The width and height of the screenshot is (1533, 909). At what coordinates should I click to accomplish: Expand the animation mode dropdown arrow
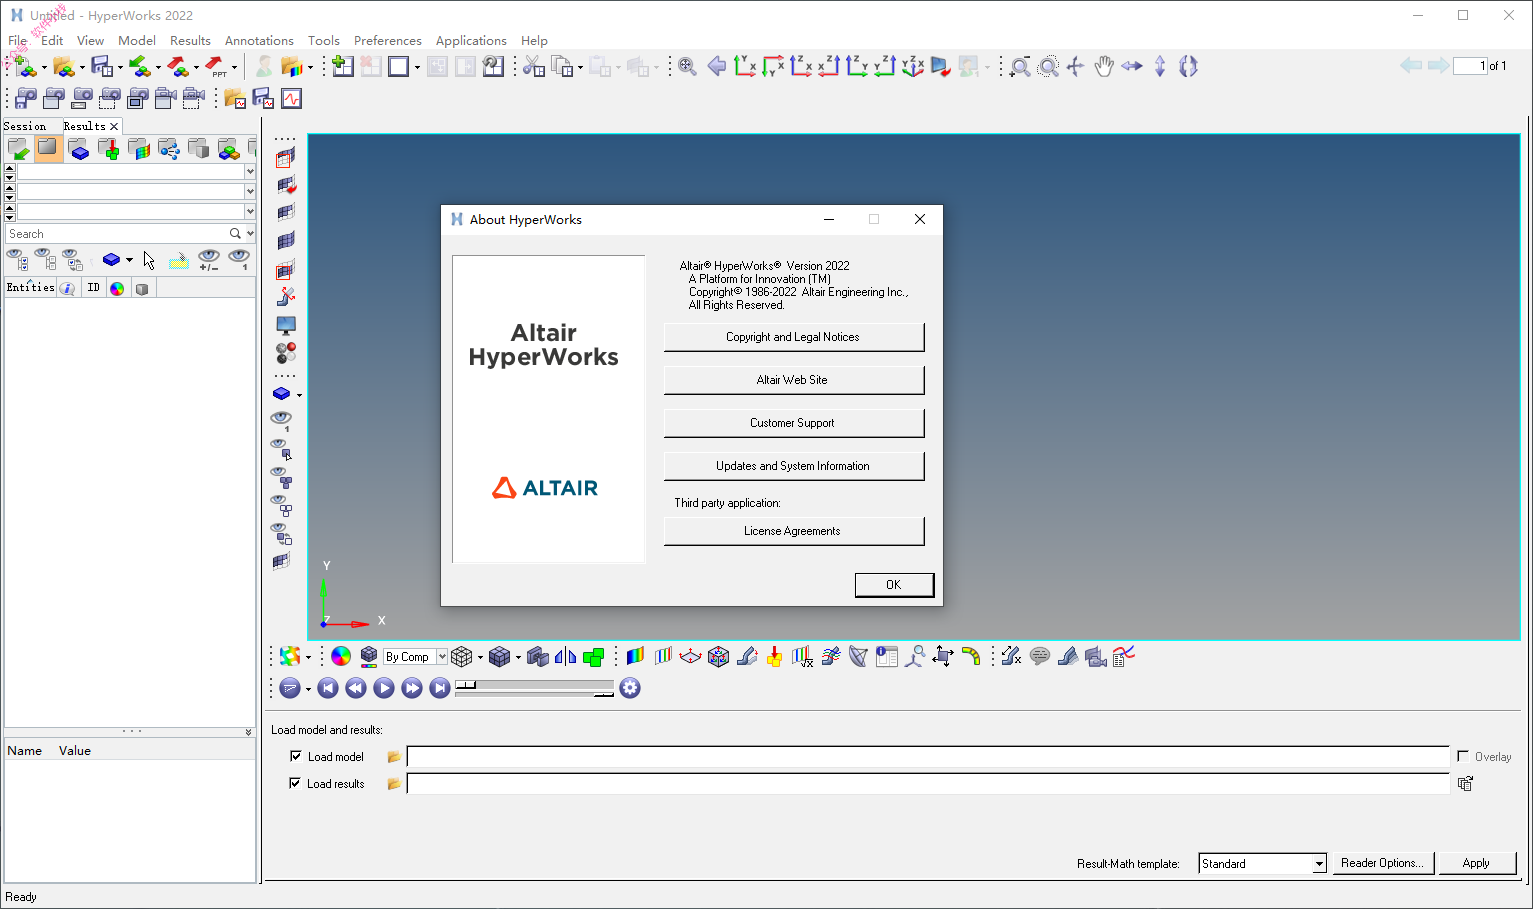pyautogui.click(x=308, y=689)
